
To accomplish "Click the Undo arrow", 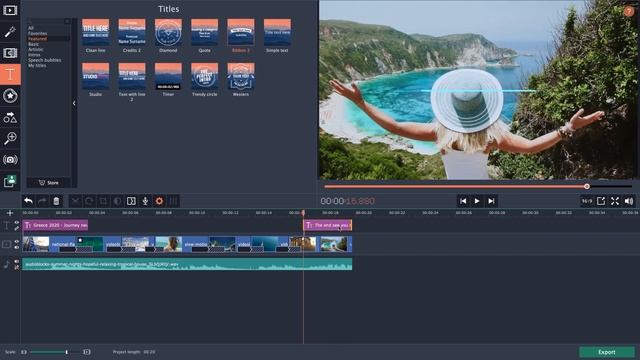I will tap(28, 201).
